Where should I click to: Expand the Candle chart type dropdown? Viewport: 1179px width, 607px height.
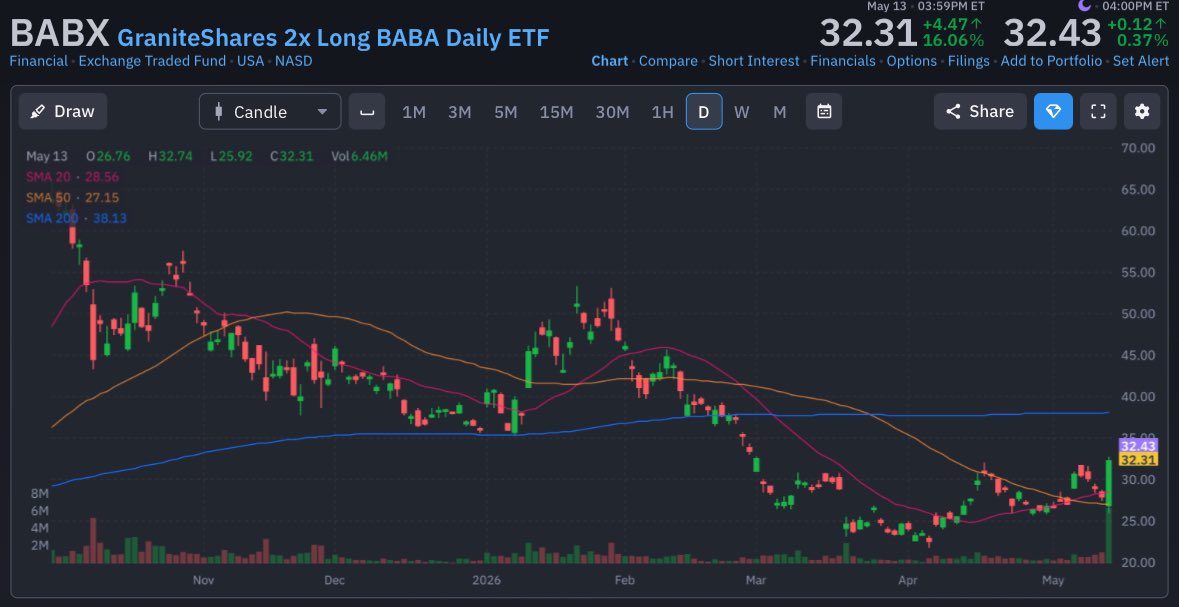(x=270, y=111)
